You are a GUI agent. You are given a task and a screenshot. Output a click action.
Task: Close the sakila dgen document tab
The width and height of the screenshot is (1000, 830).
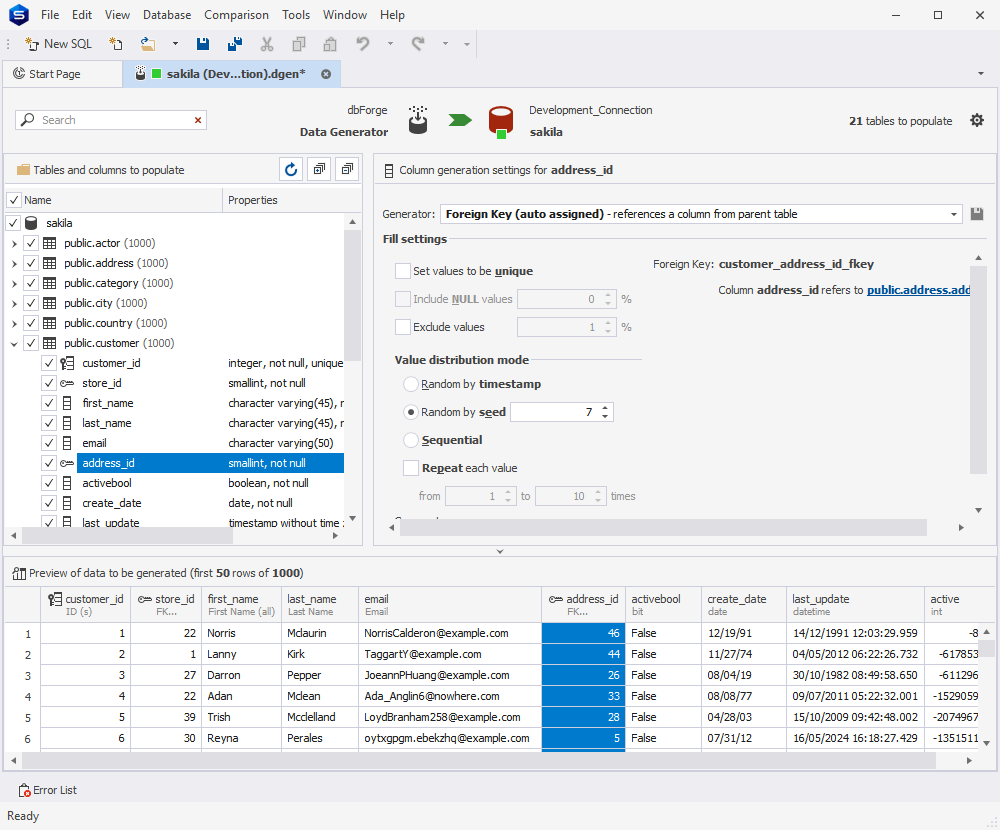pos(326,74)
